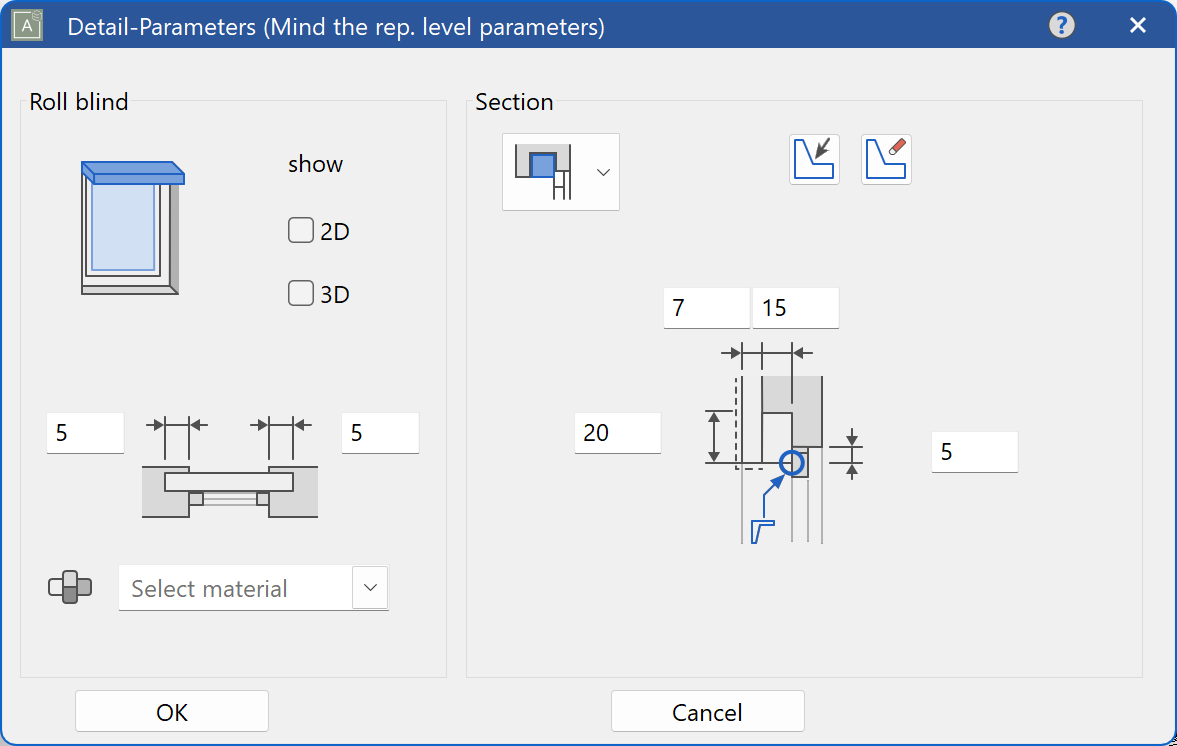
Task: Click the section profile thumbnail in dropdown
Action: point(543,172)
